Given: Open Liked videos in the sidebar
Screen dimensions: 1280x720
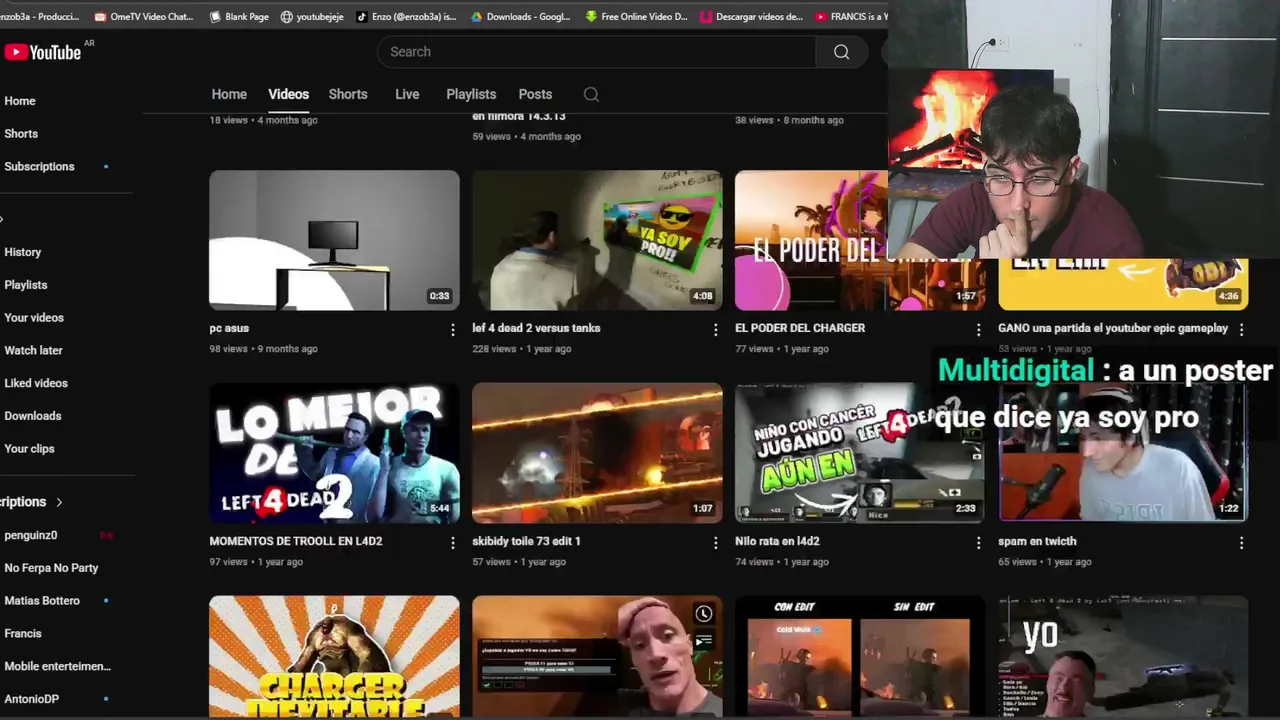Looking at the screenshot, I should coord(36,383).
